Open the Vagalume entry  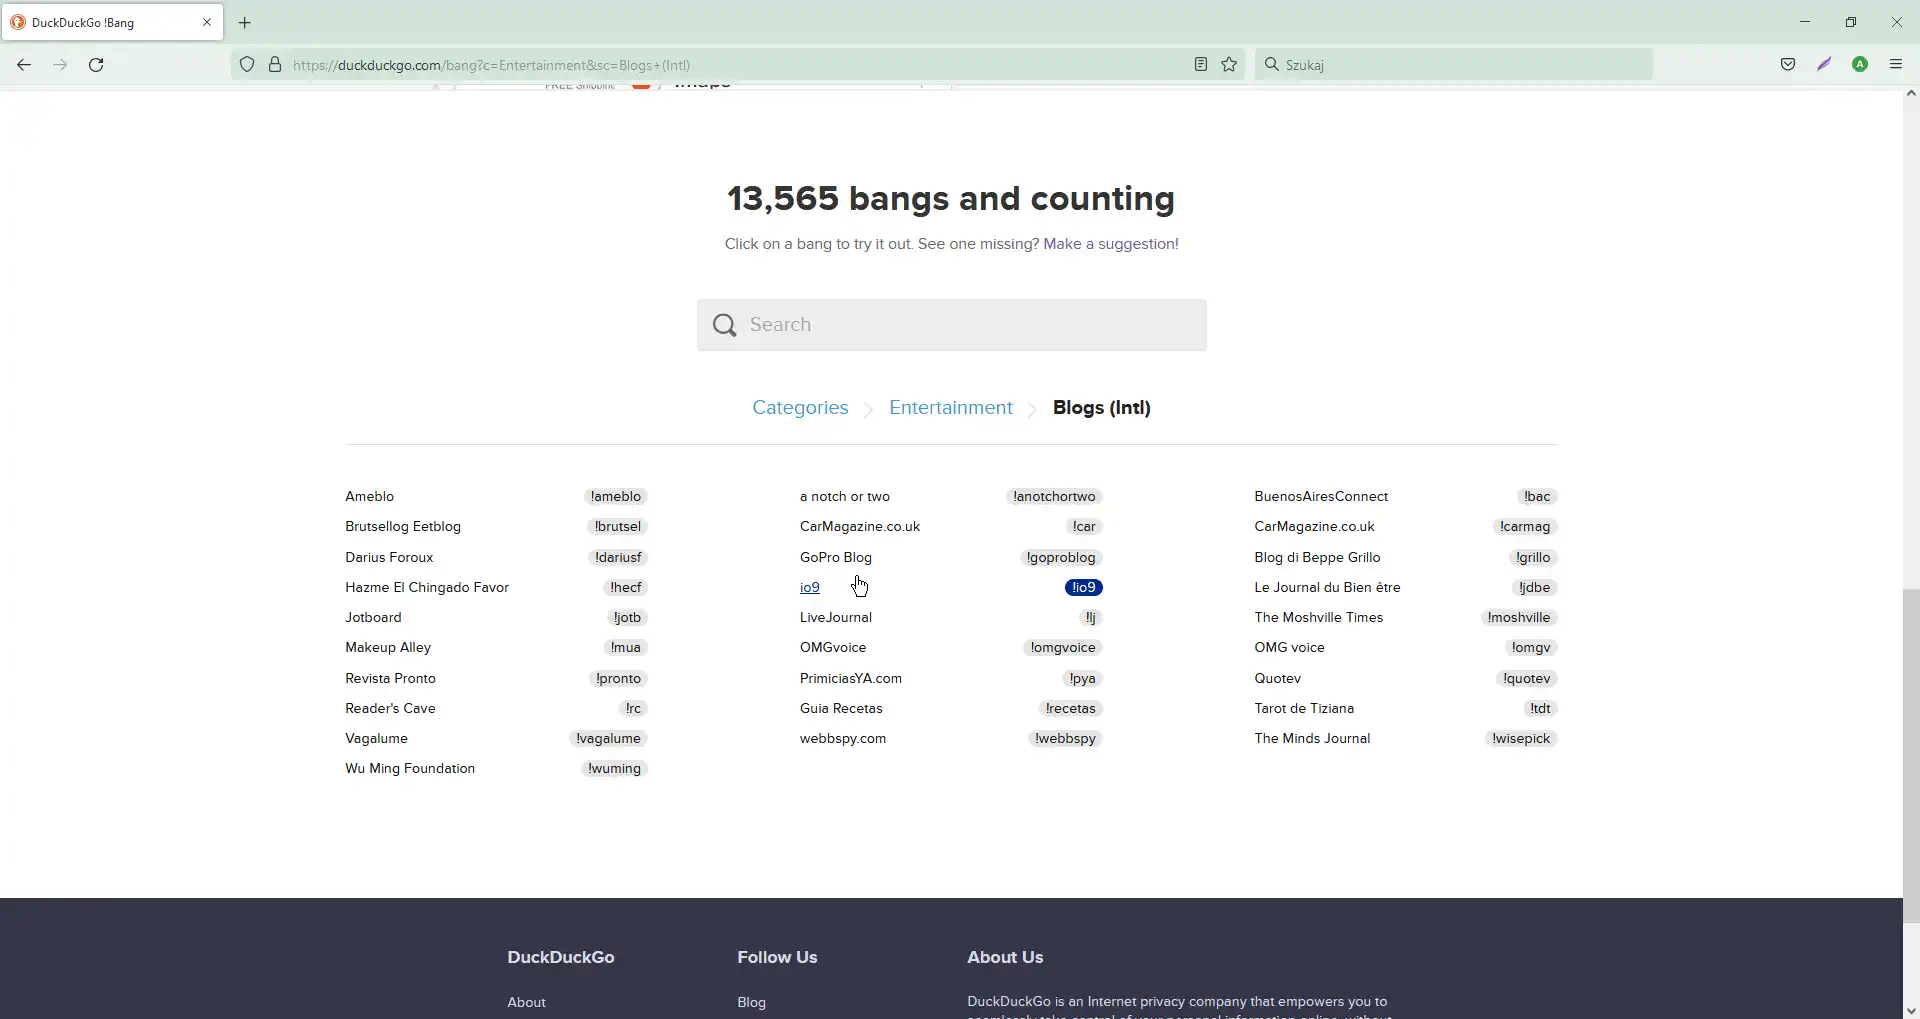pyautogui.click(x=376, y=739)
